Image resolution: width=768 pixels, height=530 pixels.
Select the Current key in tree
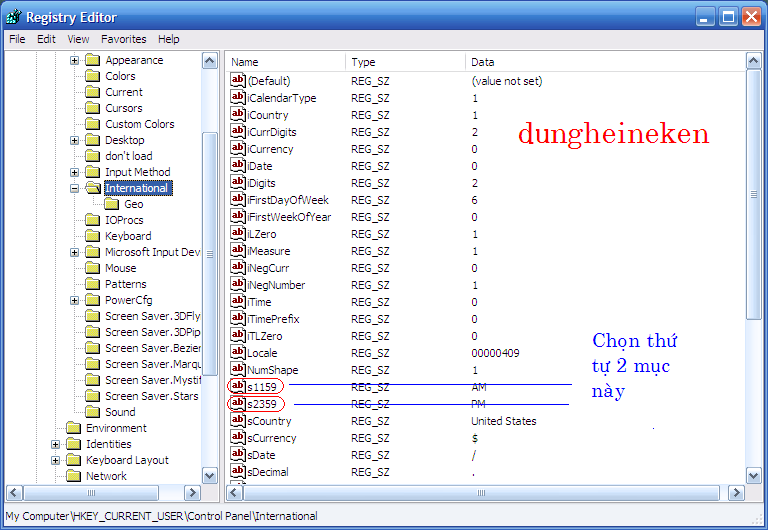(x=124, y=92)
